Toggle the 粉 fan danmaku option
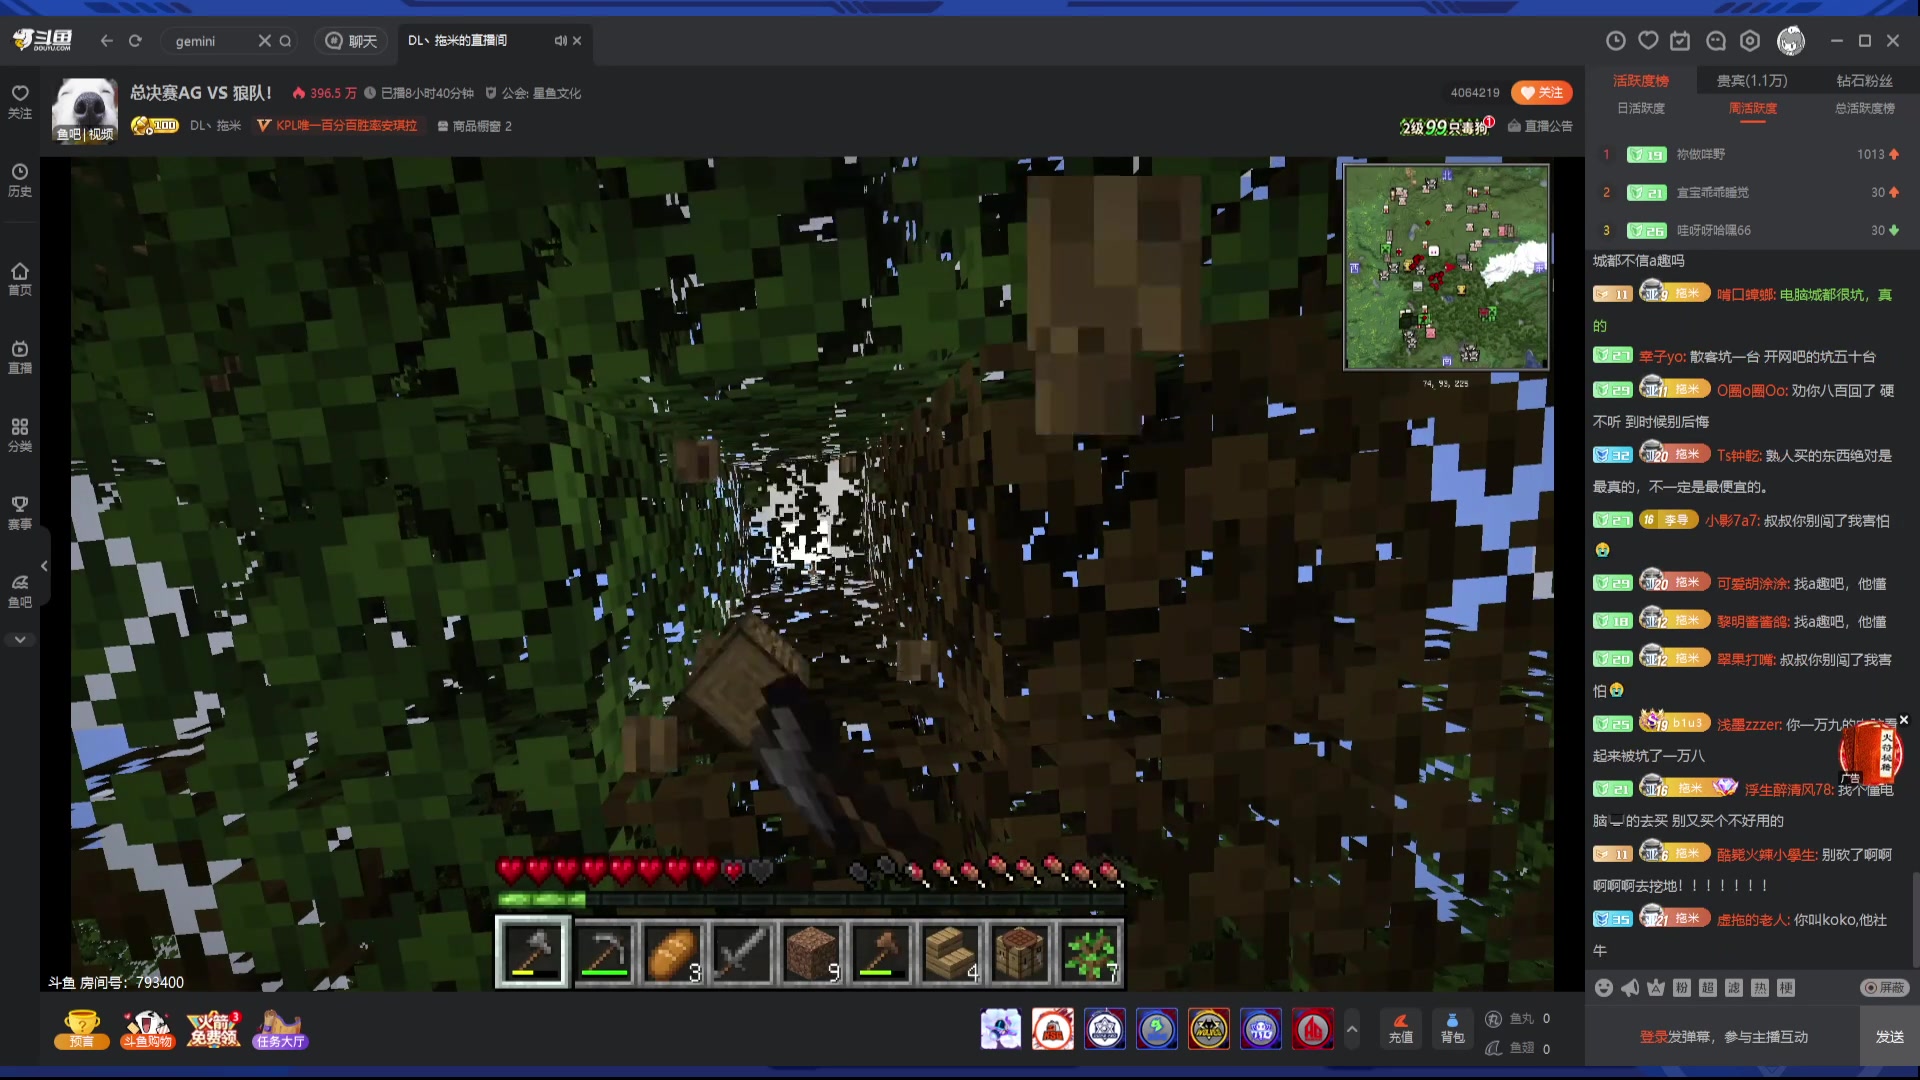The image size is (1920, 1080). click(x=1682, y=988)
